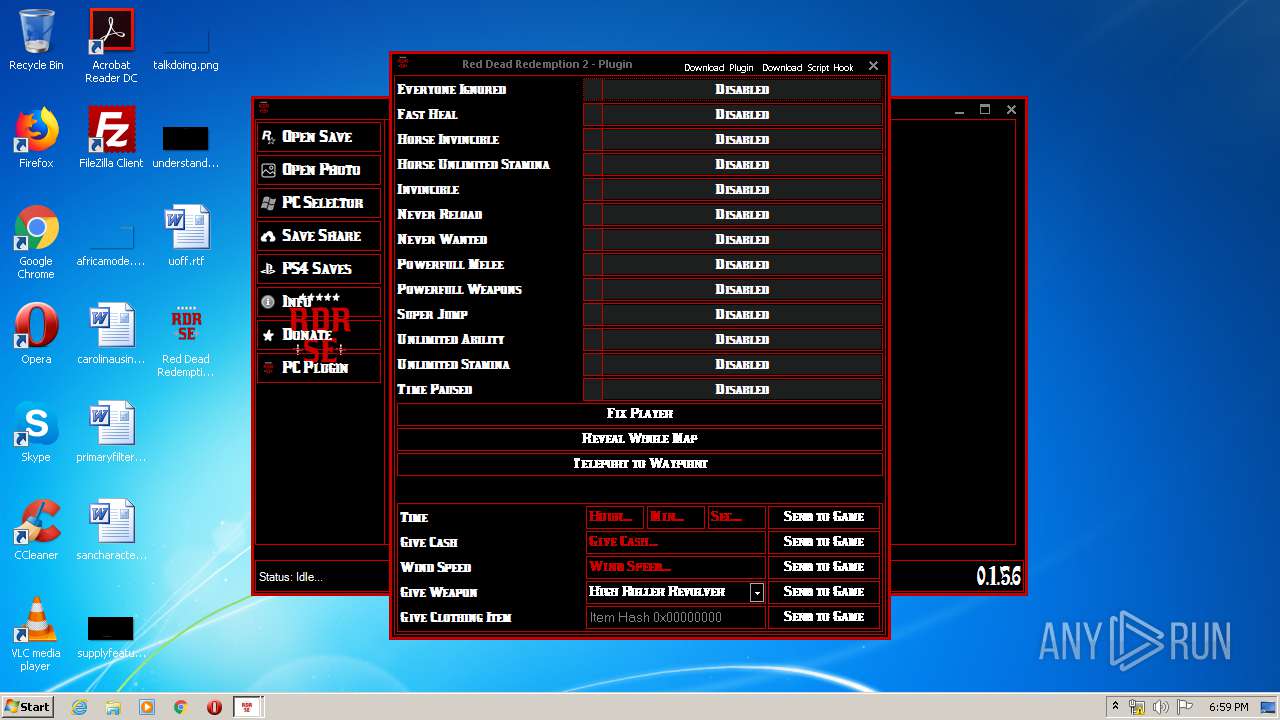Toggle Never Reload checkbox

[592, 214]
